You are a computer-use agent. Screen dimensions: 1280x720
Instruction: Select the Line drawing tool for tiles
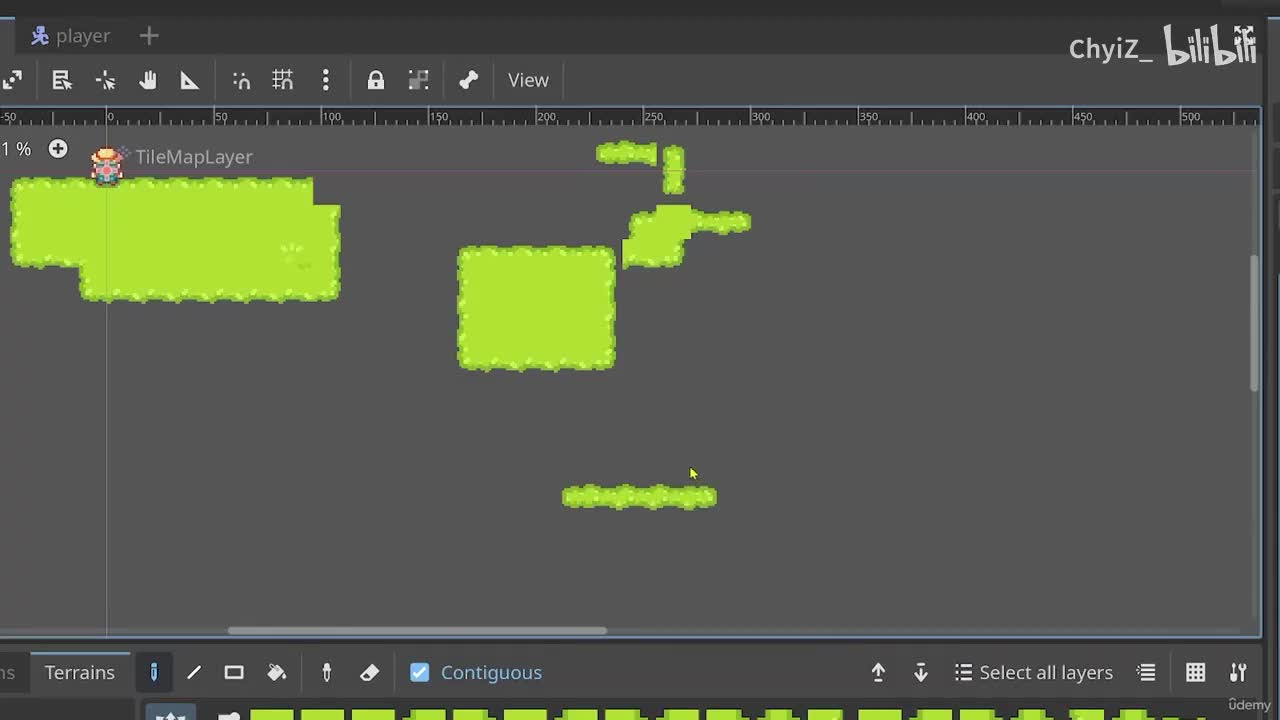[x=194, y=672]
